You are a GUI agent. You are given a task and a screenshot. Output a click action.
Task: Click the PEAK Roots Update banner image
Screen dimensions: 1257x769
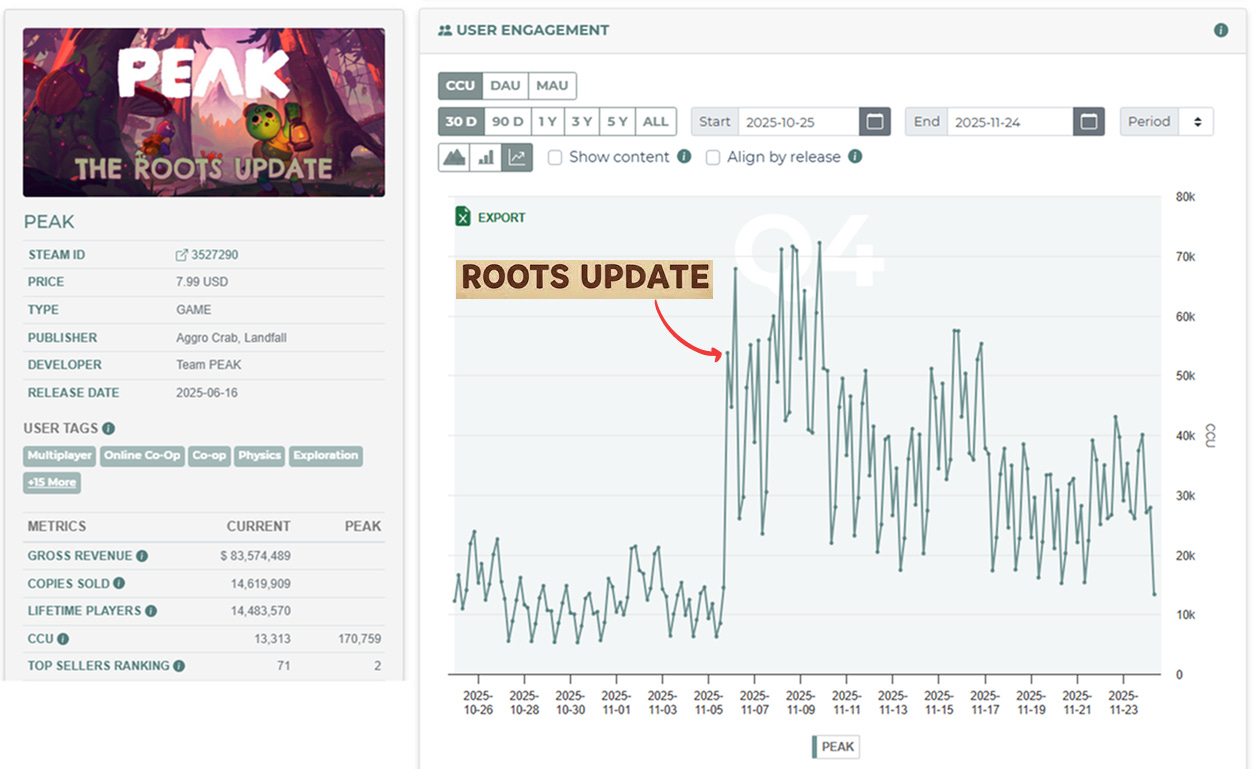click(x=204, y=112)
